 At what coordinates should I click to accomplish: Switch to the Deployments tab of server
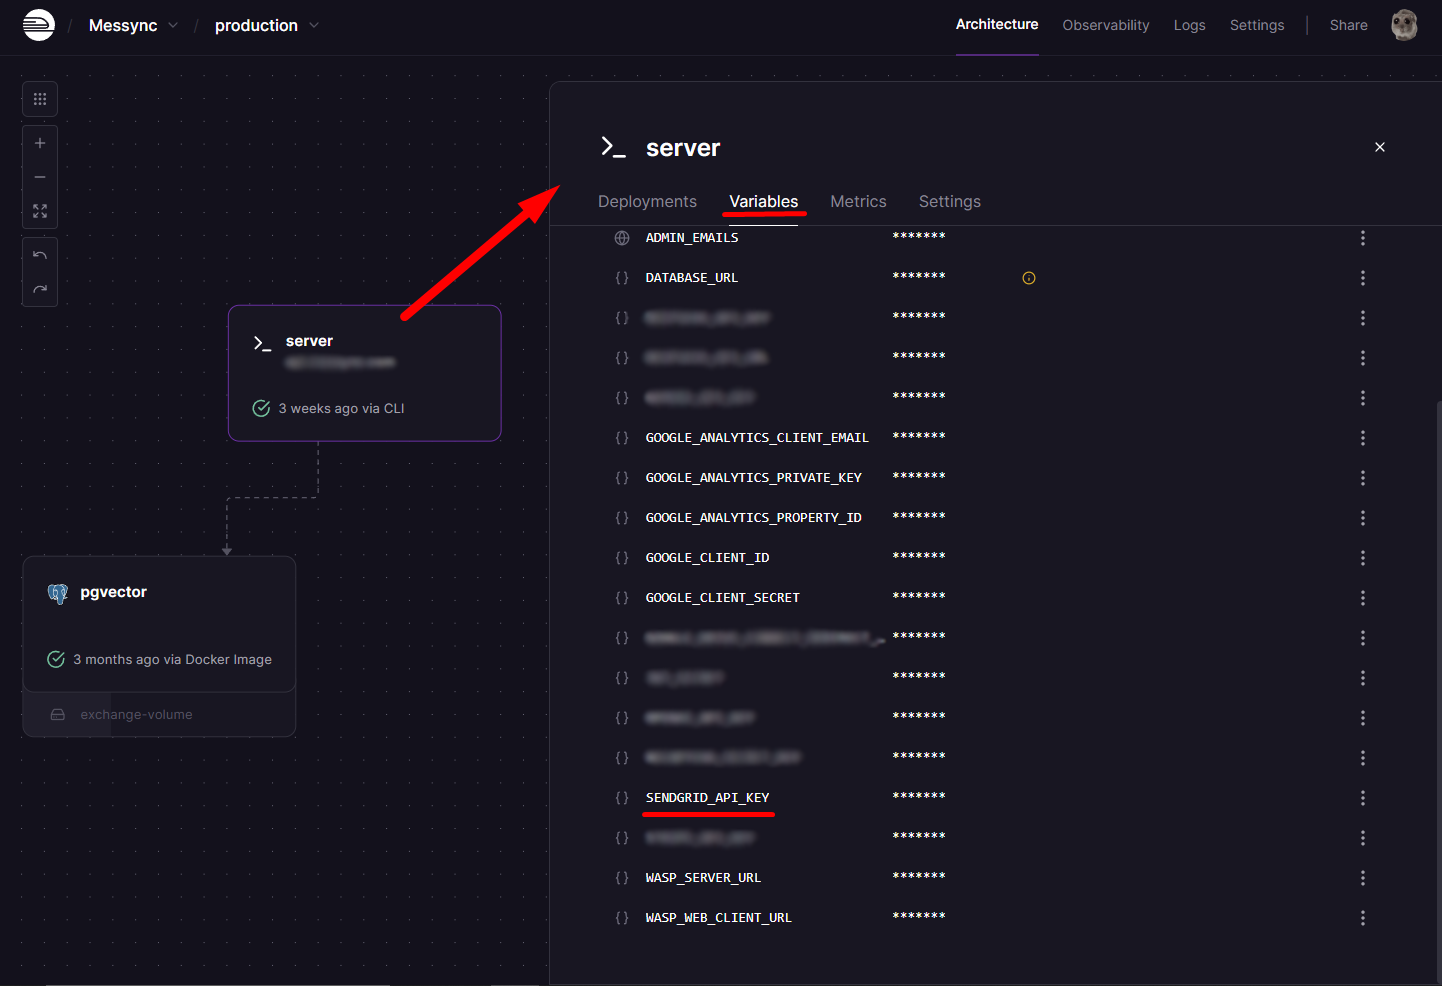(x=647, y=202)
